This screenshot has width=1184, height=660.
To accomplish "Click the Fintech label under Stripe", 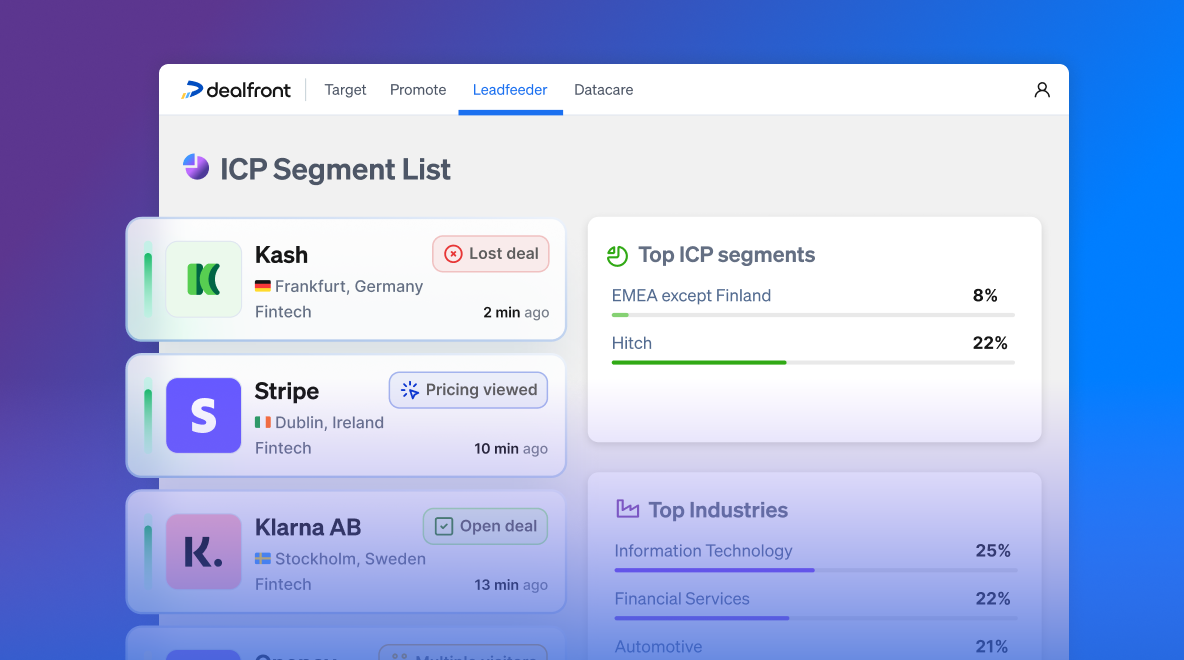I will tap(283, 448).
